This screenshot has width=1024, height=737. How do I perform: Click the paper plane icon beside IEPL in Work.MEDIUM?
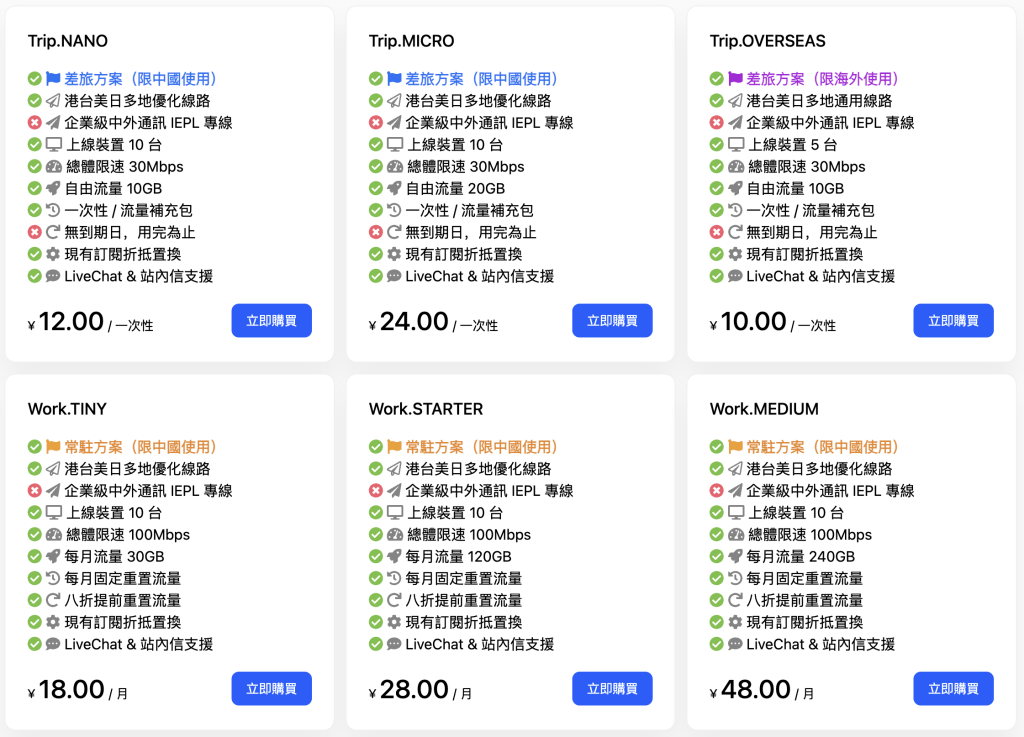(735, 491)
